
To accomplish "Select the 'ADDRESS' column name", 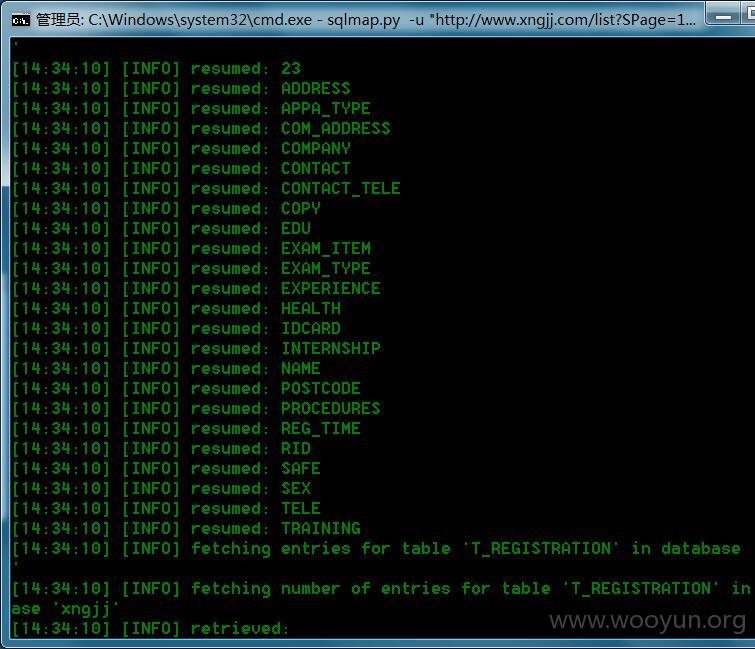I will tap(316, 89).
